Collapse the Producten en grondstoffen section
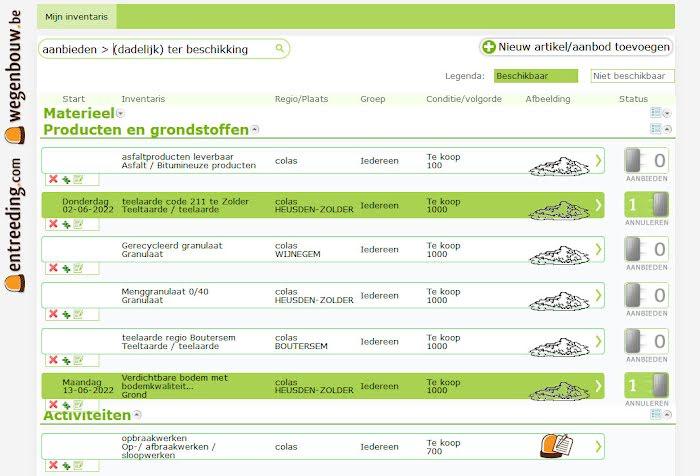This screenshot has height=476, width=700. click(255, 130)
